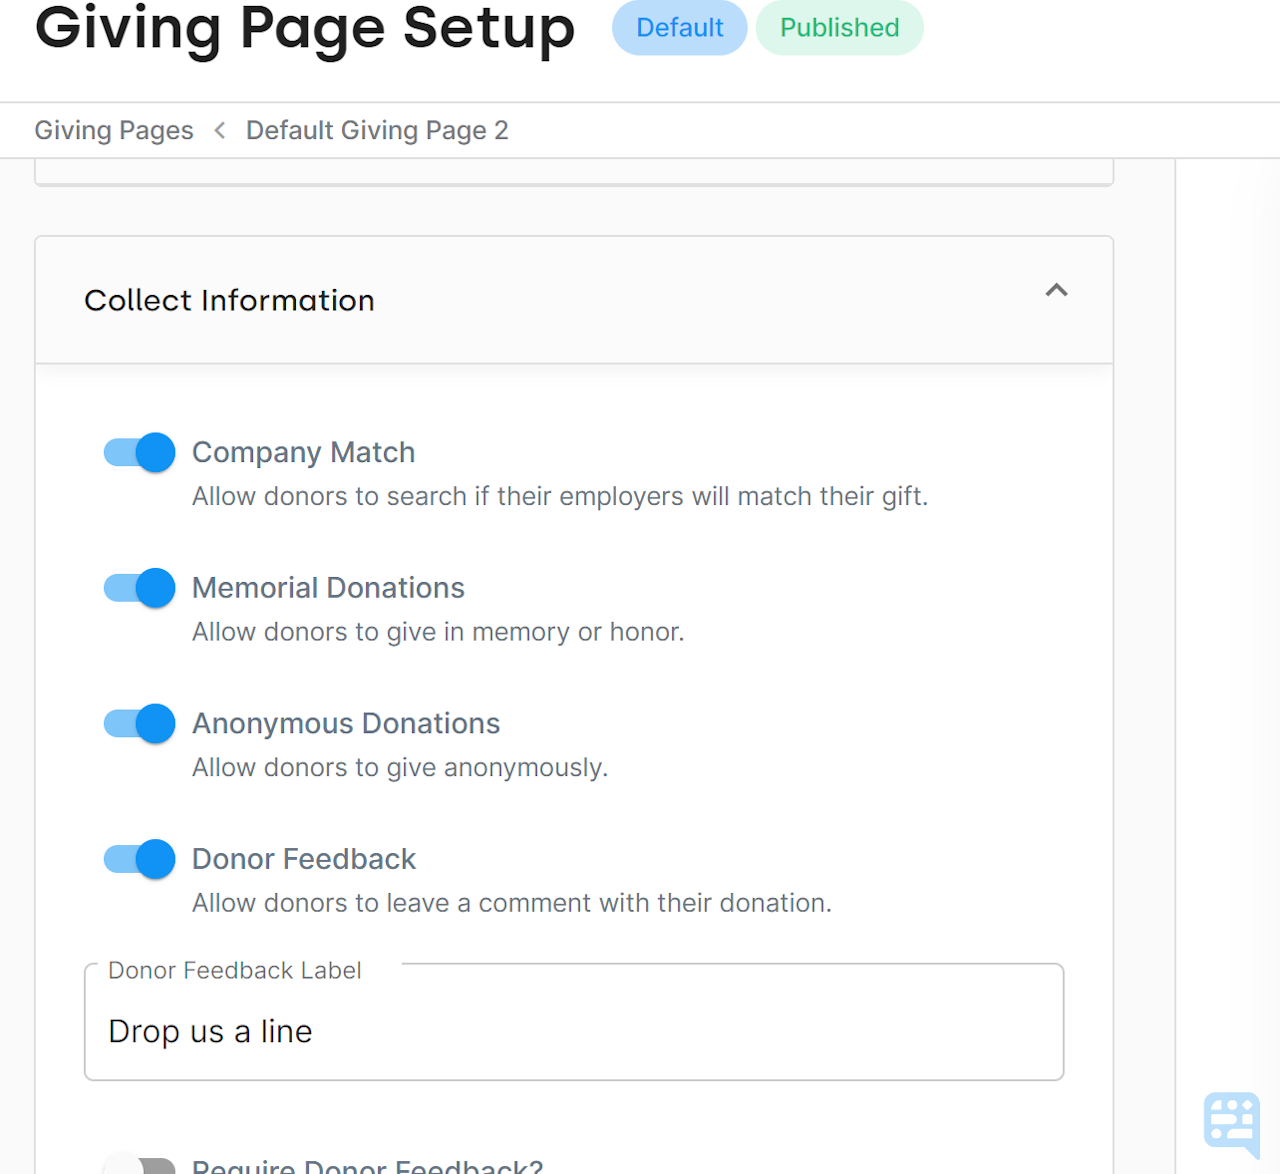
Task: Click the Giving Page Setup page title
Action: [x=304, y=30]
